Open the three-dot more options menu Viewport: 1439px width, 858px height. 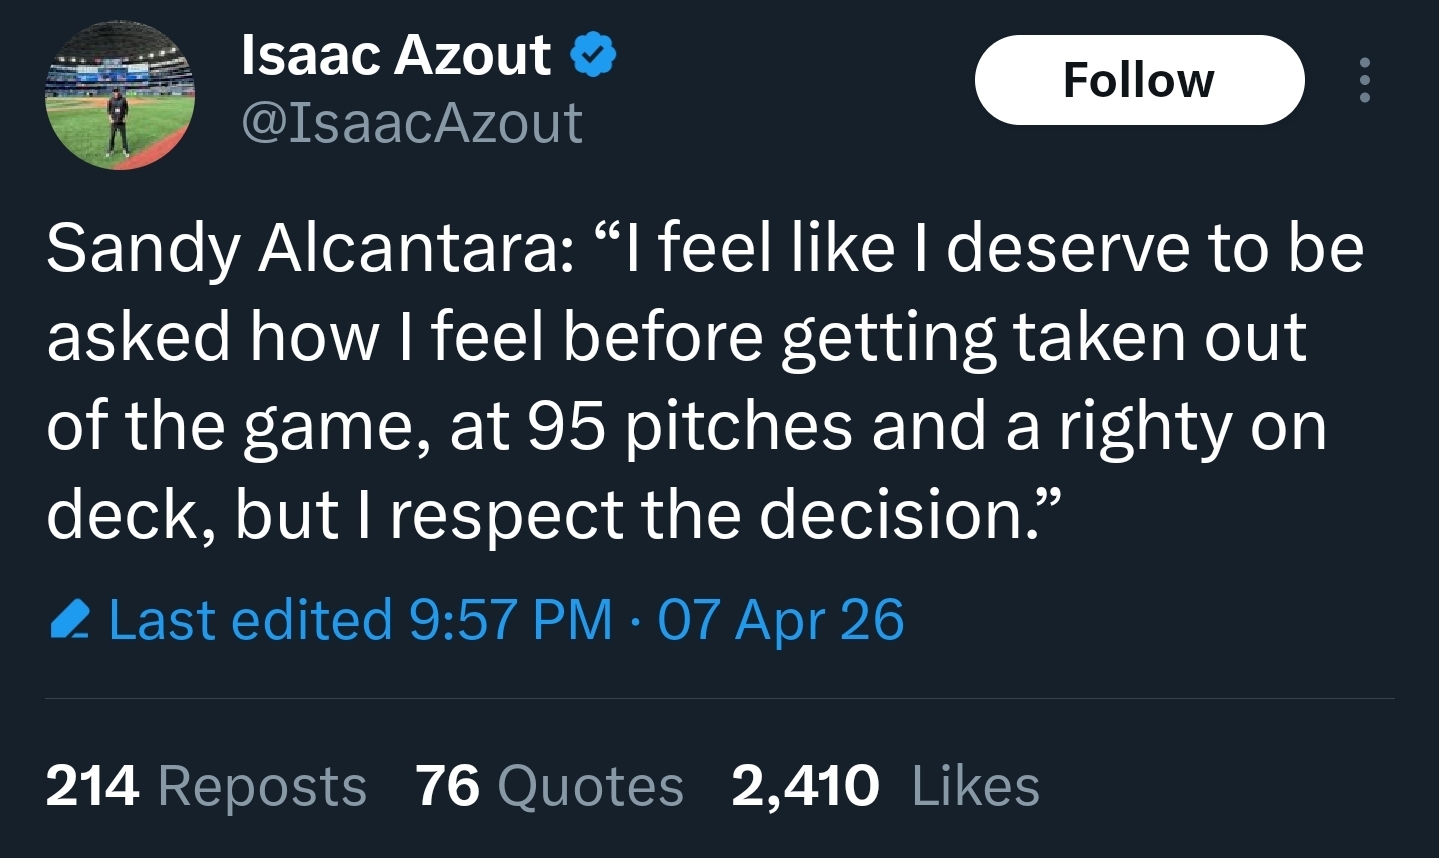point(1364,80)
